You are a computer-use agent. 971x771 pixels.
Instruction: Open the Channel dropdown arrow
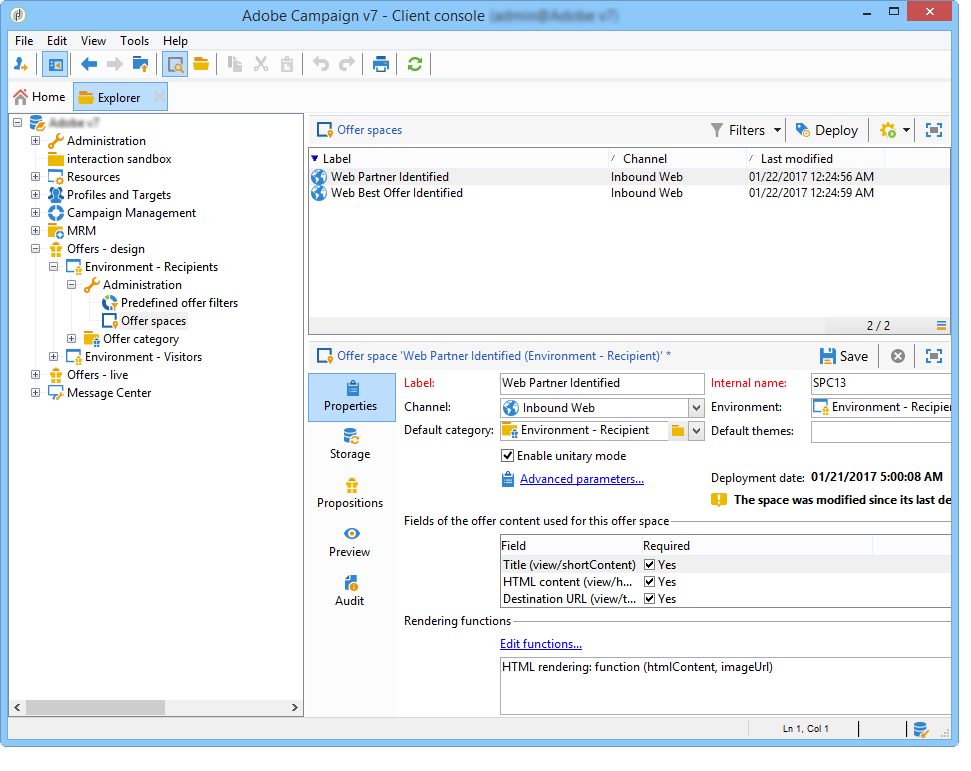click(696, 407)
